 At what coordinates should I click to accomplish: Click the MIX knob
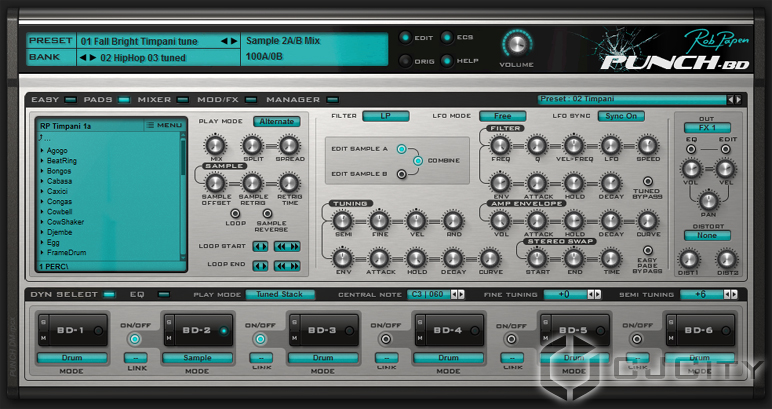pyautogui.click(x=215, y=145)
